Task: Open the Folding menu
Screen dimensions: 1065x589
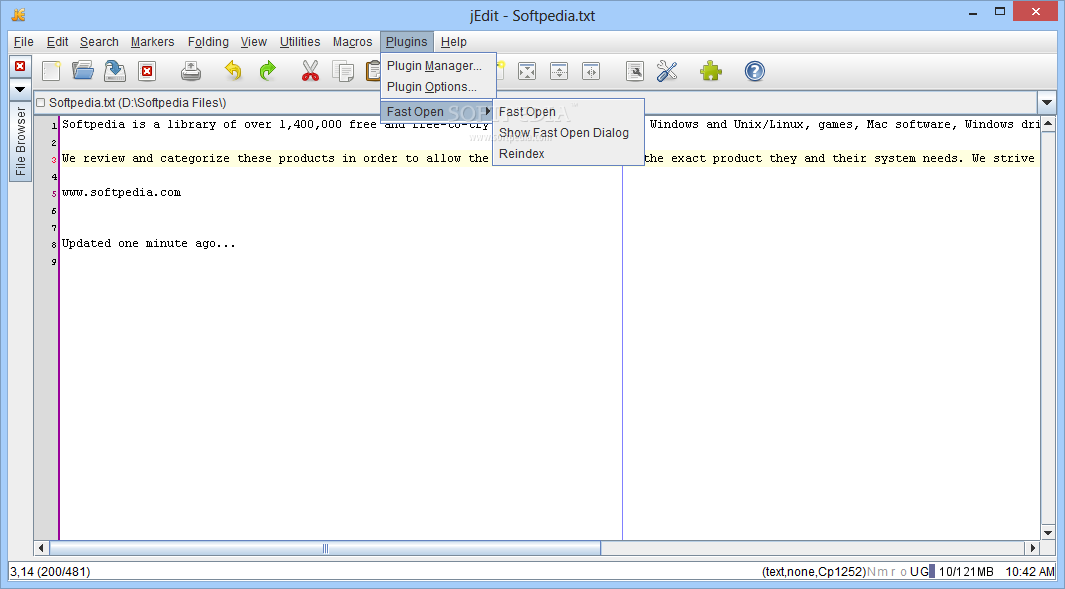Action: point(208,42)
